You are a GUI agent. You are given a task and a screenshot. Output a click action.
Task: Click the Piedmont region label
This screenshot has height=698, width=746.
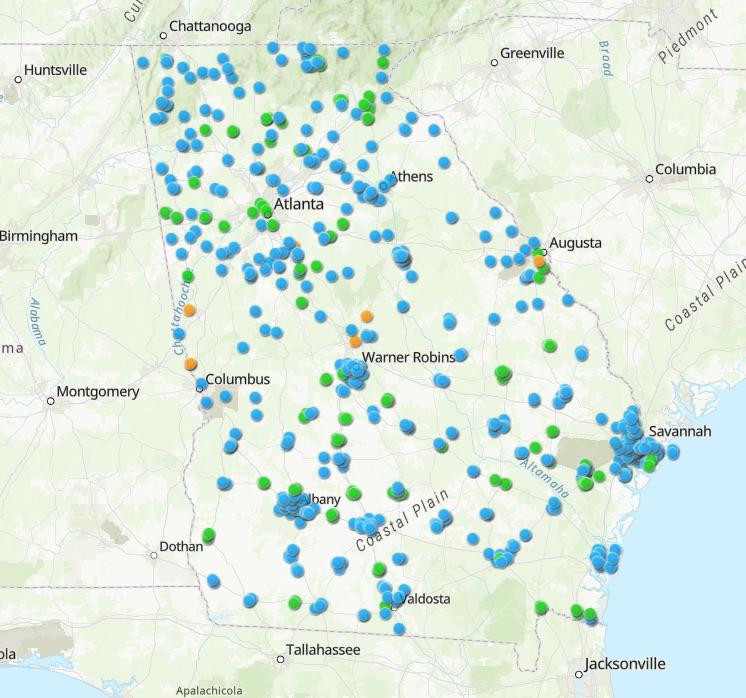click(688, 36)
